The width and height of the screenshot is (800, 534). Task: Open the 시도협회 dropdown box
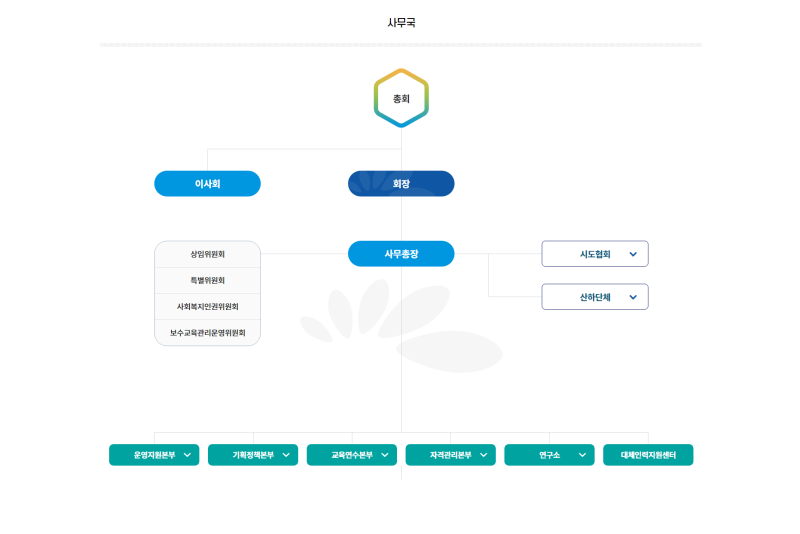[594, 254]
